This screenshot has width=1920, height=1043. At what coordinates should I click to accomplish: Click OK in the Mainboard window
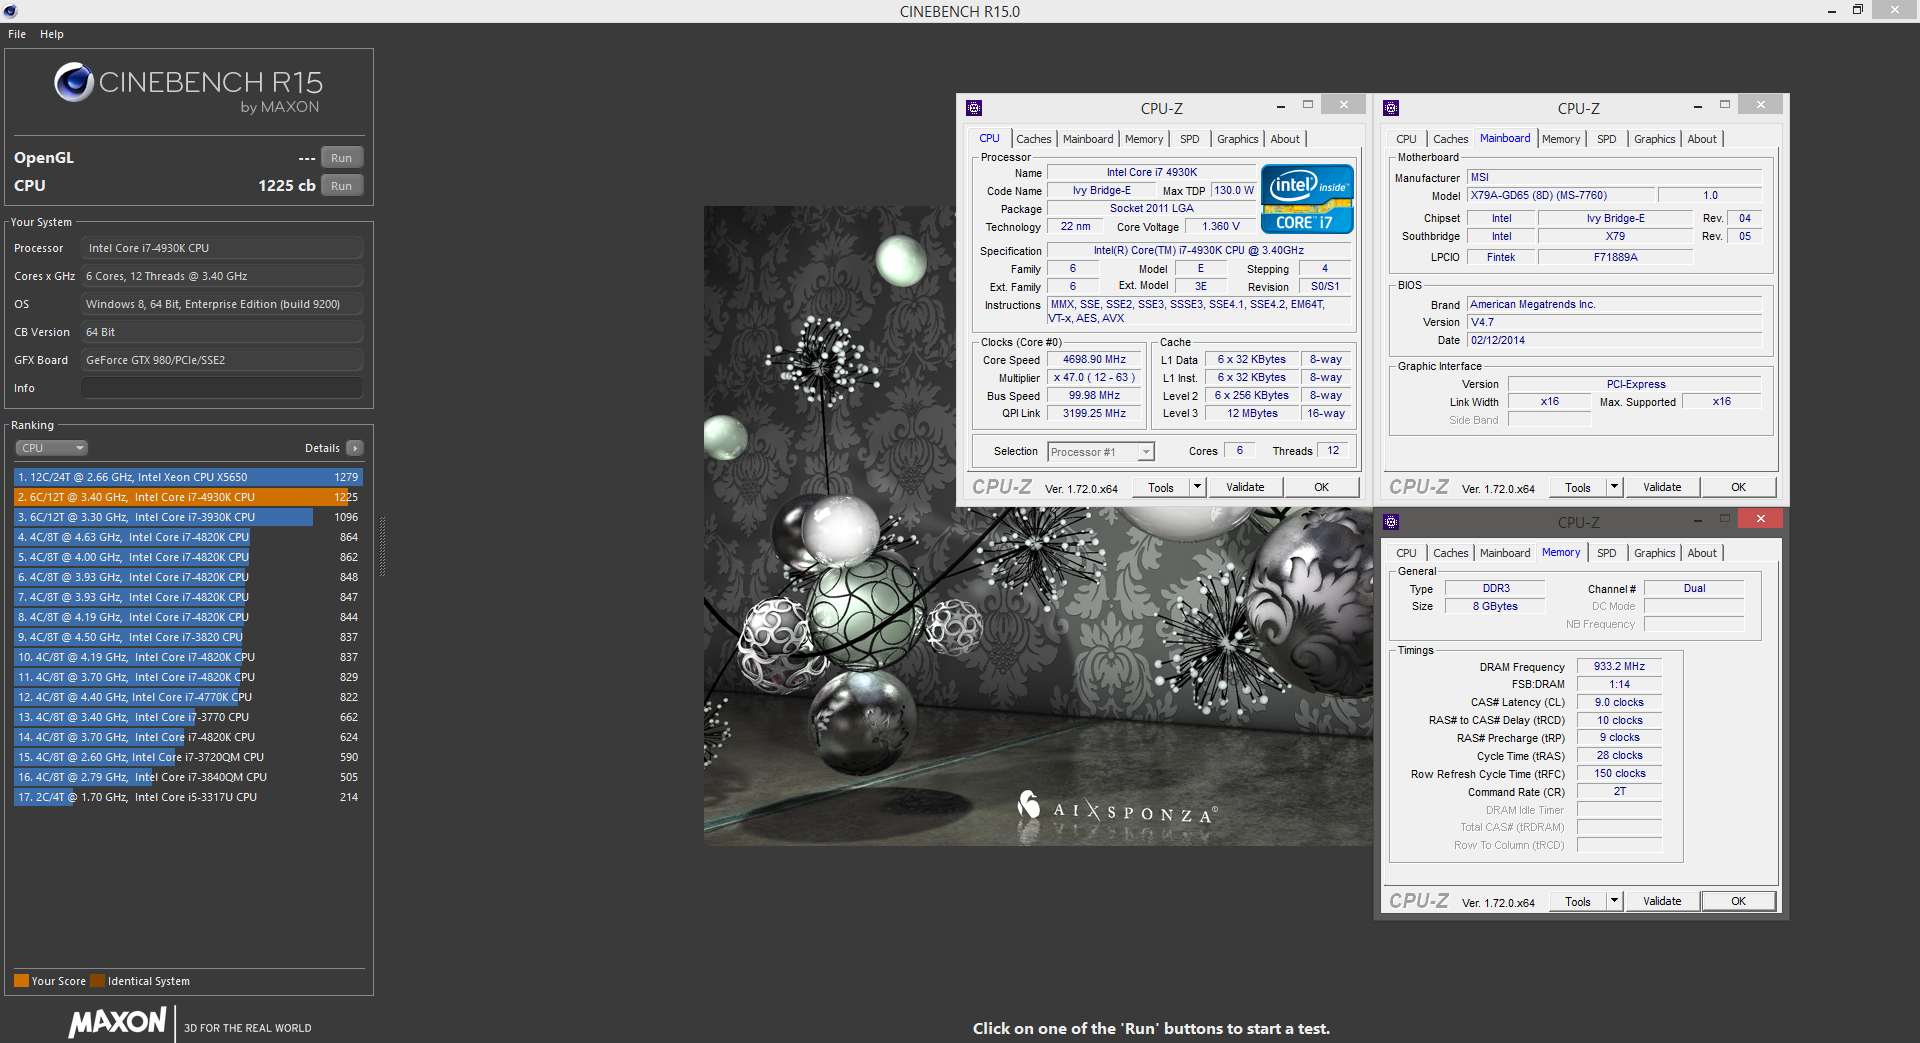point(1739,487)
